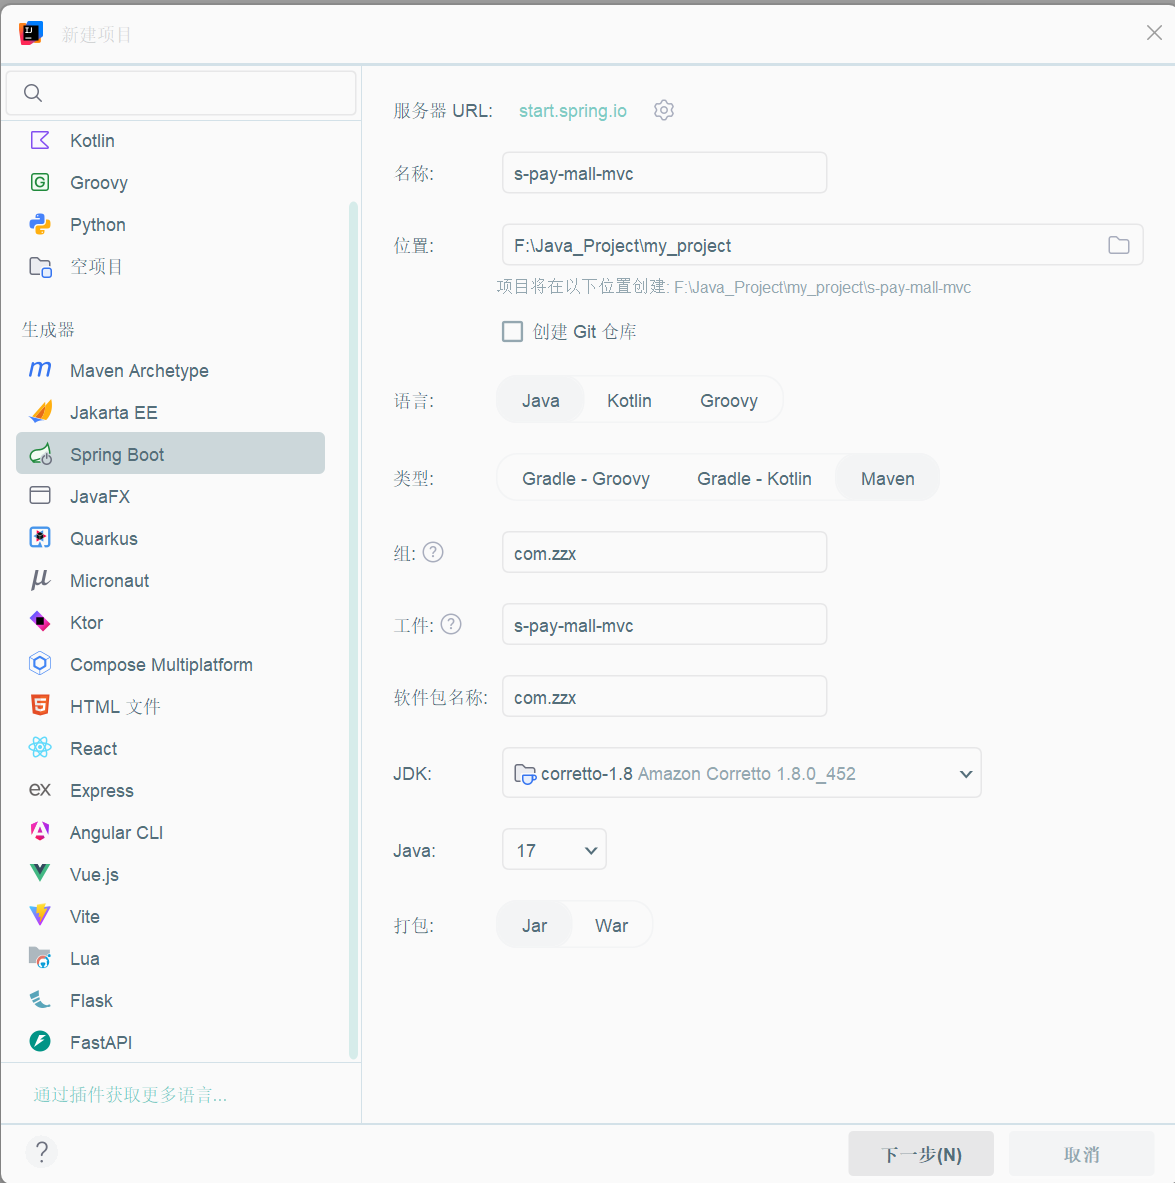Viewport: 1175px width, 1183px height.
Task: Show help for the 工件 (artifact) field
Action: pyautogui.click(x=451, y=625)
